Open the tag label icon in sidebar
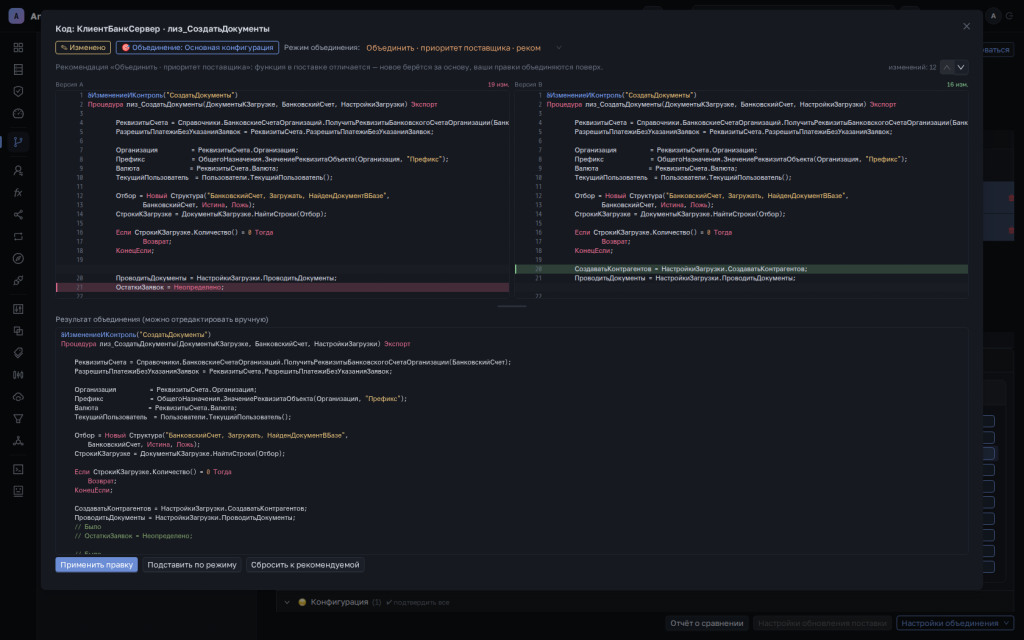This screenshot has height=640, width=1024. 18,353
